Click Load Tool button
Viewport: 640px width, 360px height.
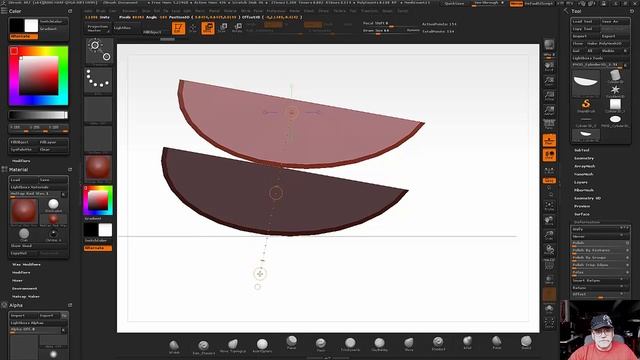point(585,21)
